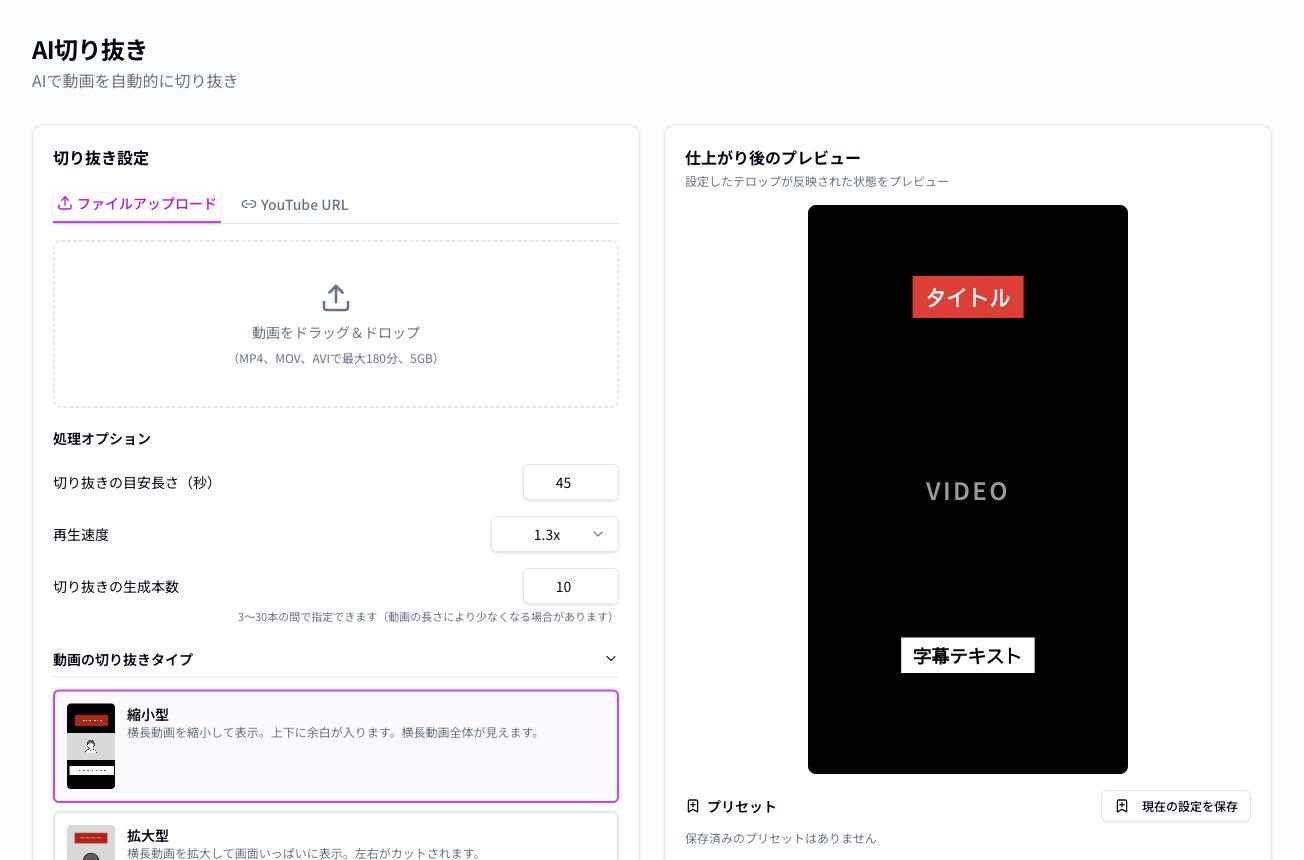Click the red タイトル label in preview

click(x=968, y=297)
